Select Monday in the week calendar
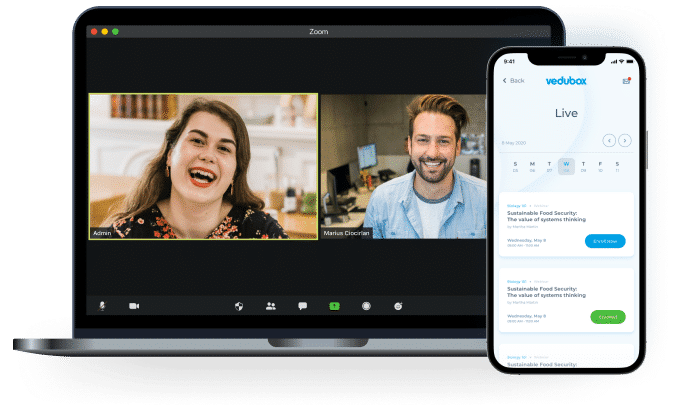 [x=532, y=166]
